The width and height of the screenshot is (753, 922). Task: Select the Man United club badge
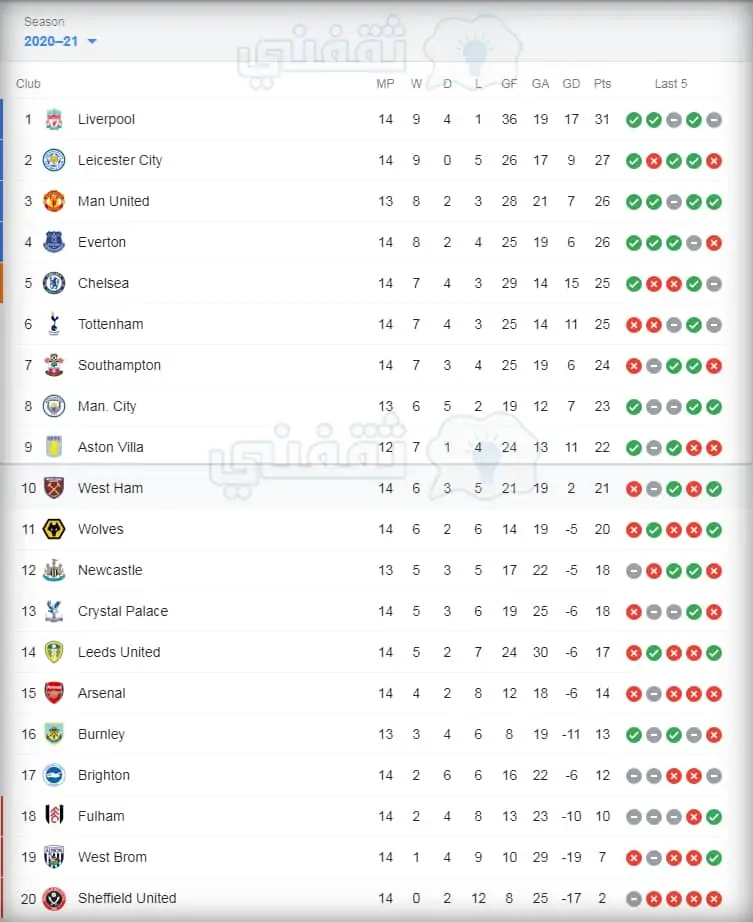[54, 201]
